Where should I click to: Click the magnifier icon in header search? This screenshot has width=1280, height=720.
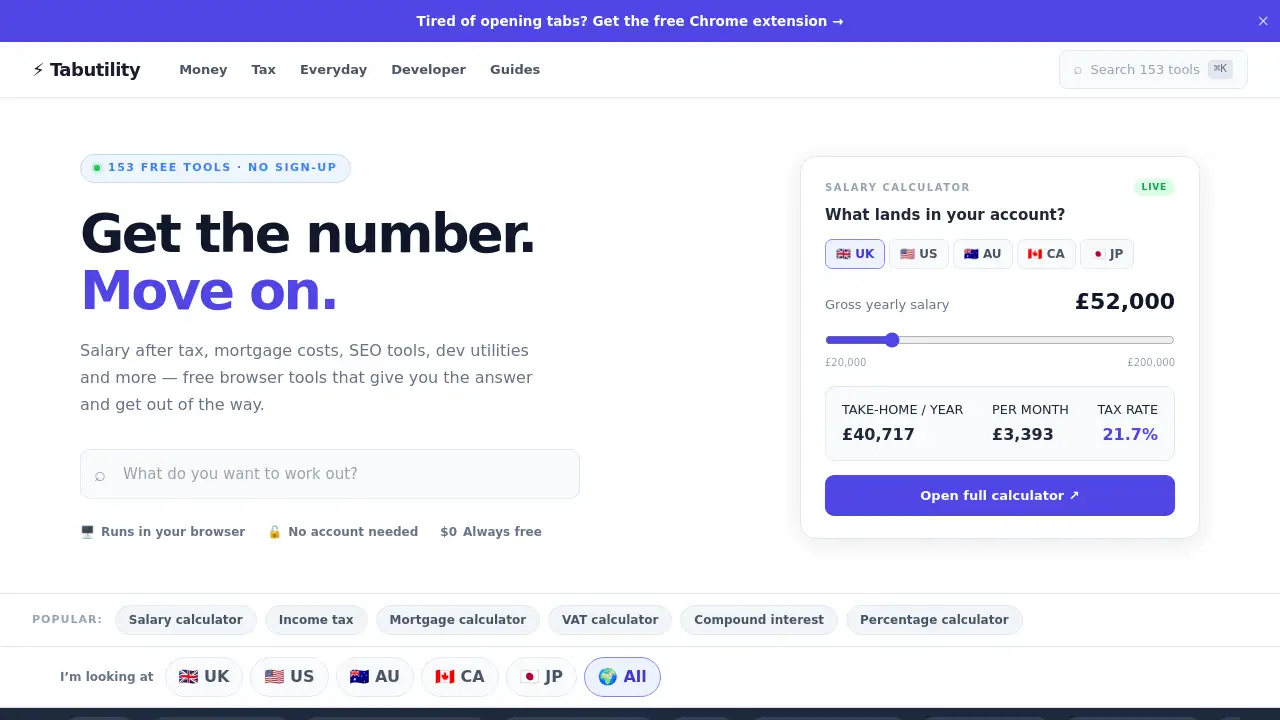pos(1077,70)
